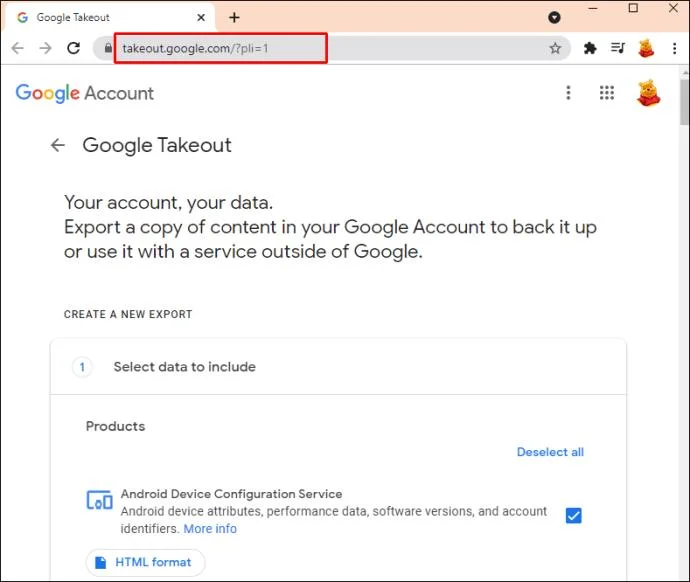Go back using arrow beside Google Takeout
Screen dimensions: 690x582
point(58,145)
